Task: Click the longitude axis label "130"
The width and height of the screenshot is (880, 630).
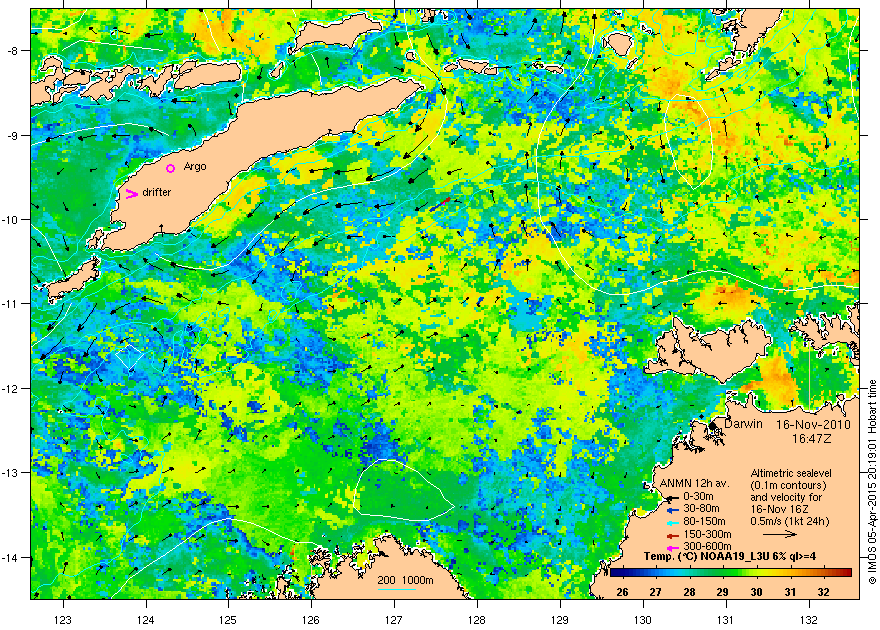Action: click(643, 619)
